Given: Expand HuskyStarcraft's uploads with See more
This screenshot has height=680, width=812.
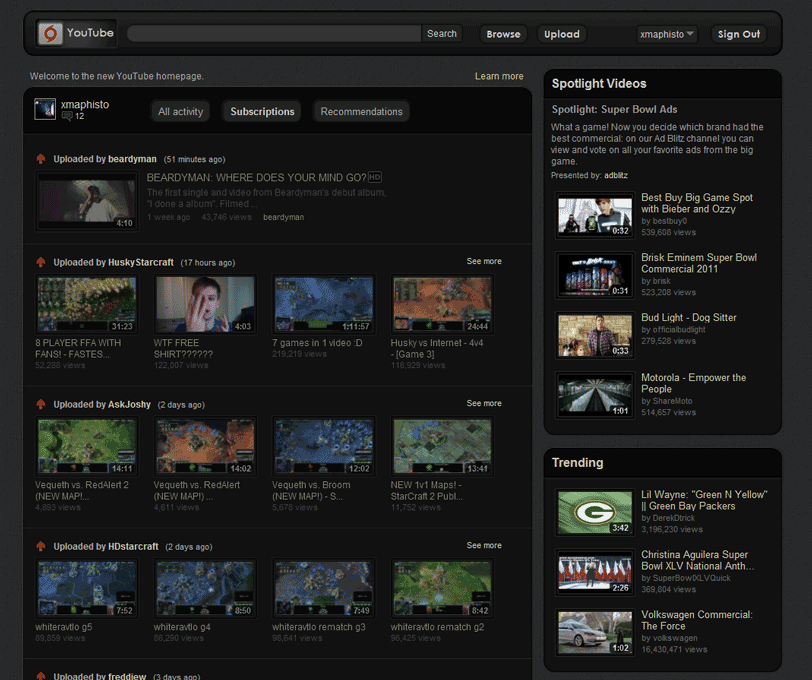Looking at the screenshot, I should pyautogui.click(x=483, y=260).
